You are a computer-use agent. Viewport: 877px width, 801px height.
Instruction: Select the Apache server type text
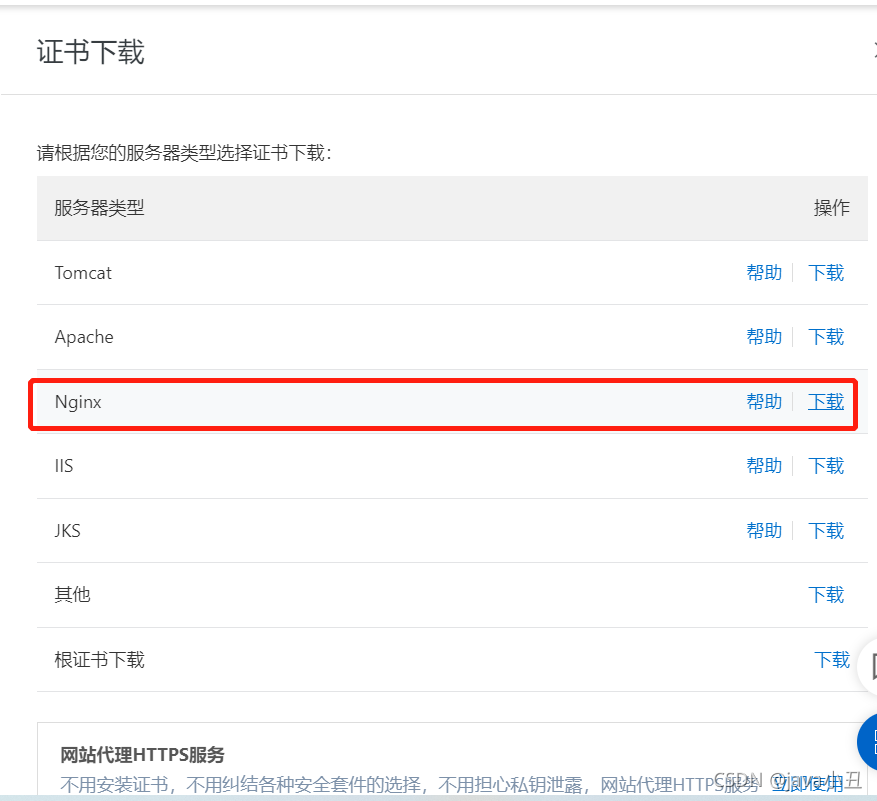84,337
